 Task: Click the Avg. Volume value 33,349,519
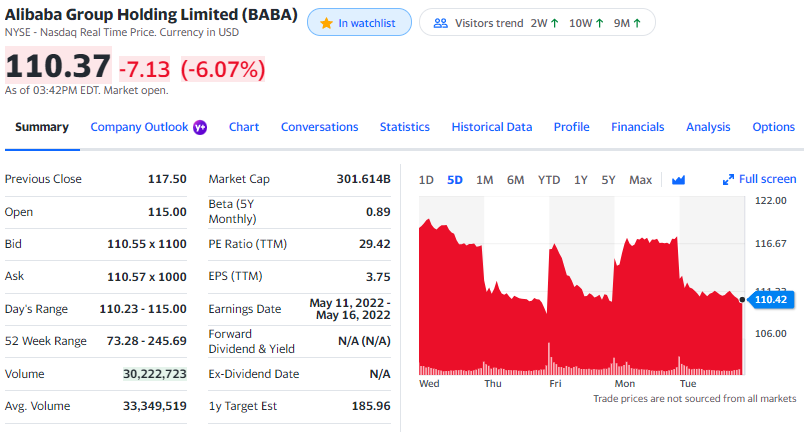click(155, 406)
